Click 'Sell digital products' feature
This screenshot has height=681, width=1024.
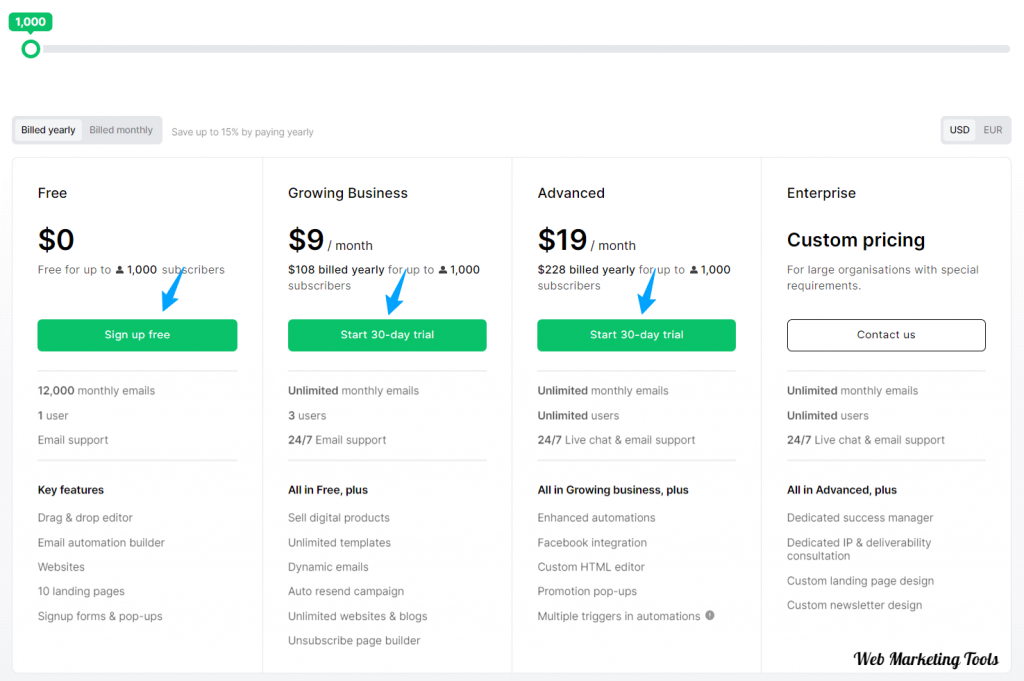click(339, 518)
